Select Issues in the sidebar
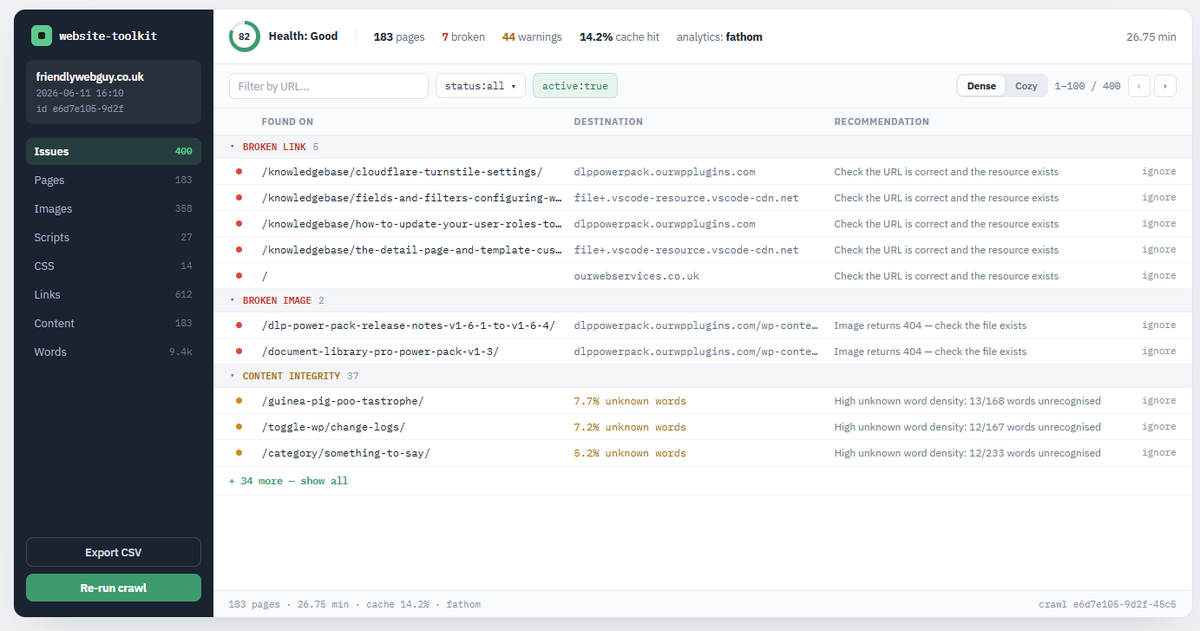 (113, 152)
